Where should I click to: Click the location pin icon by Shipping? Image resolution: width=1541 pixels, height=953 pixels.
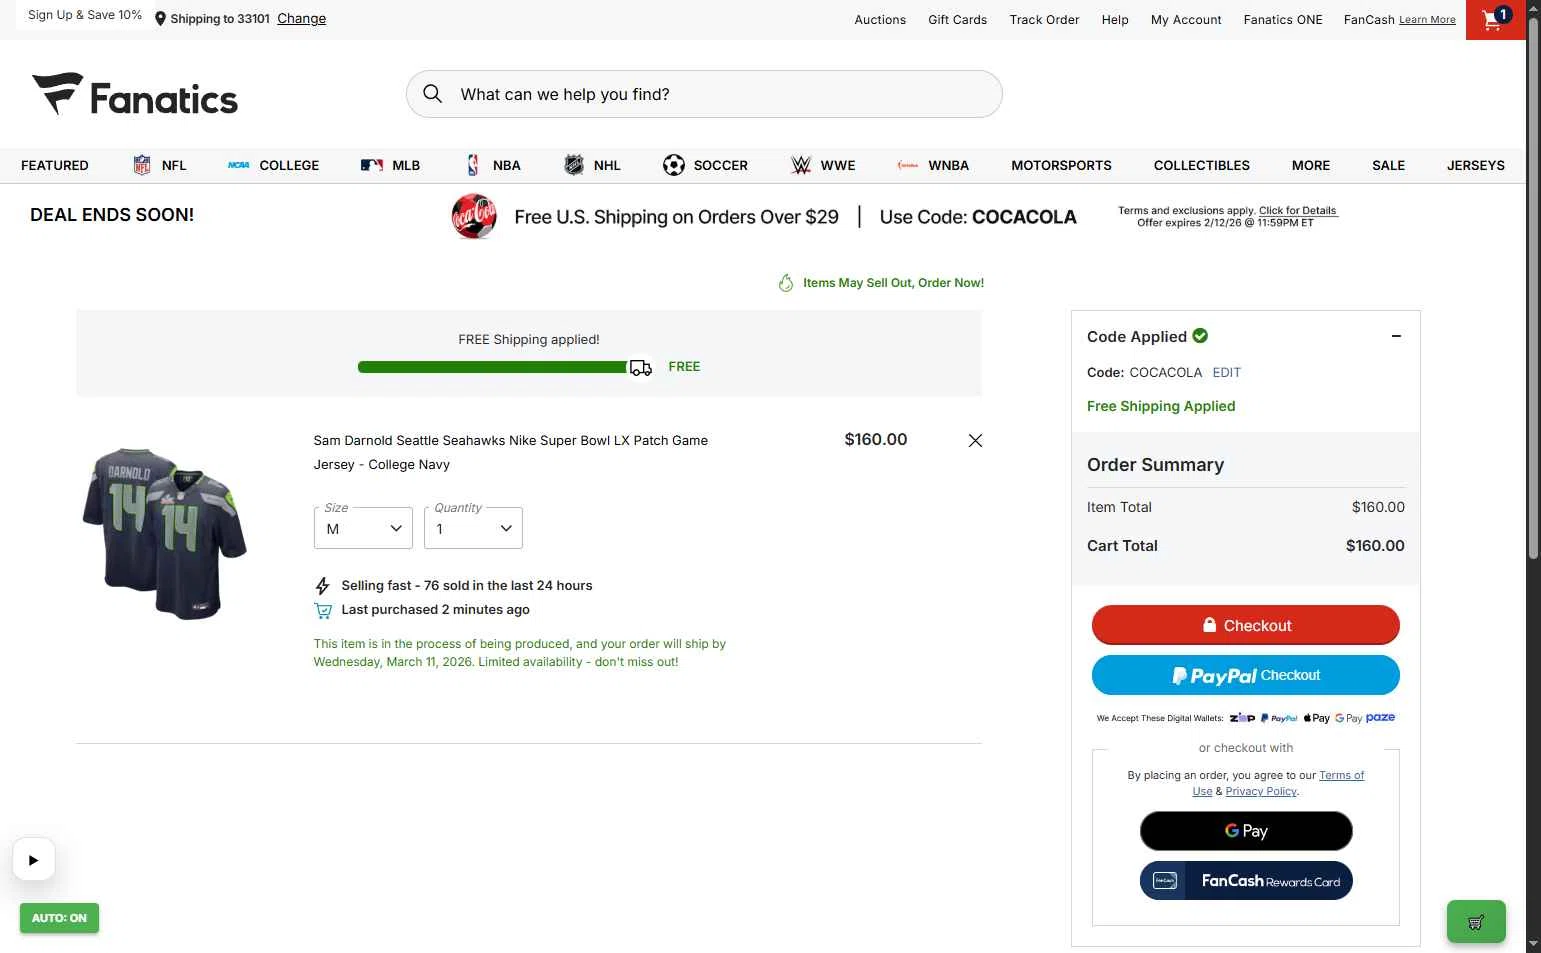pyautogui.click(x=160, y=19)
